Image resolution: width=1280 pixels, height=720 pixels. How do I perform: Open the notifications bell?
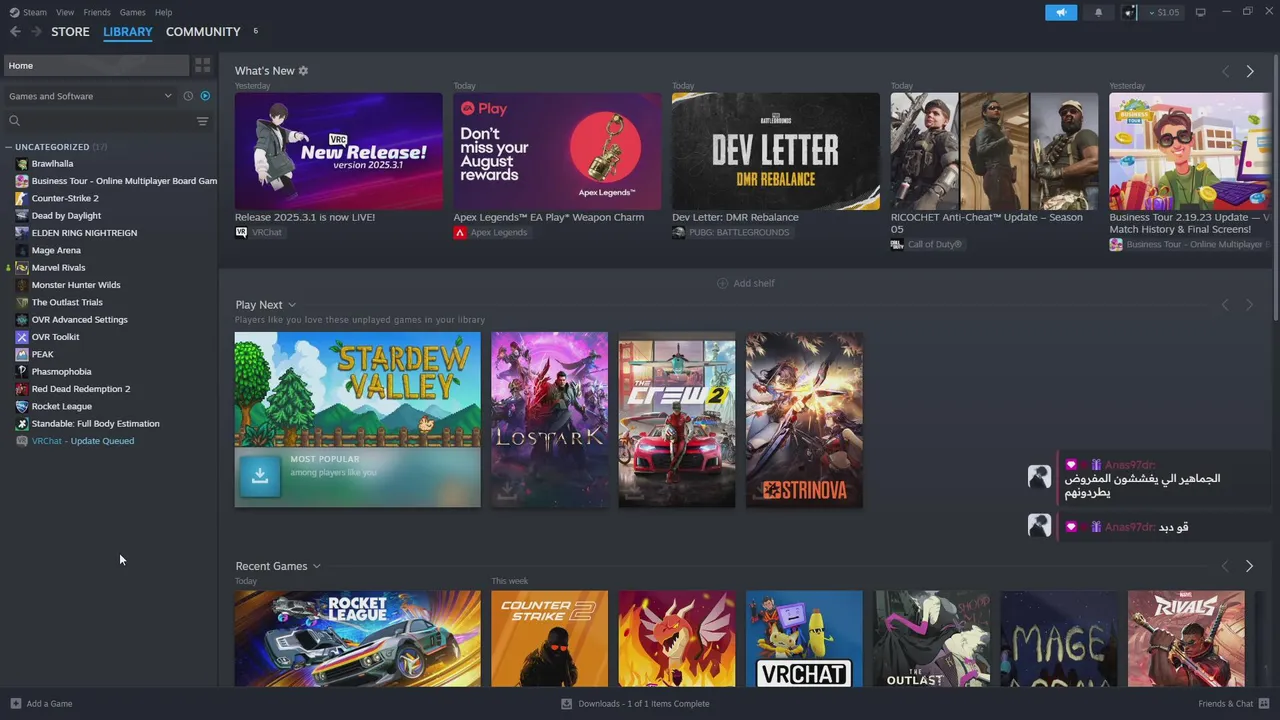click(1099, 12)
